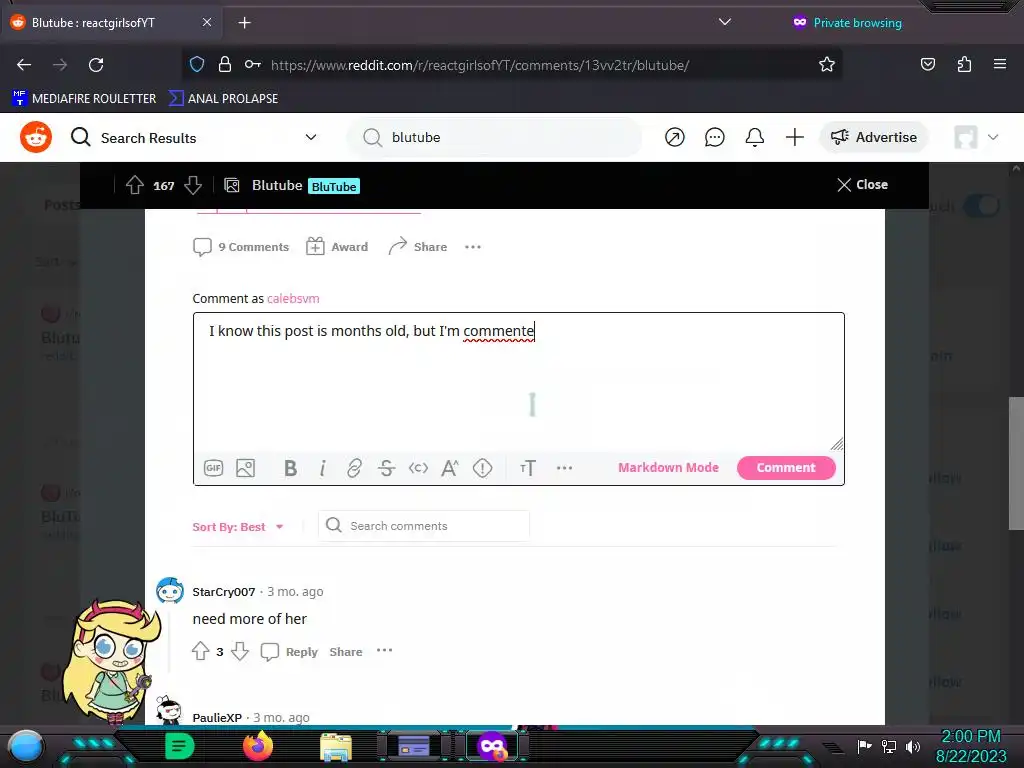1024x768 pixels.
Task: Open the Firefox hamburger menu
Action: [x=1000, y=64]
